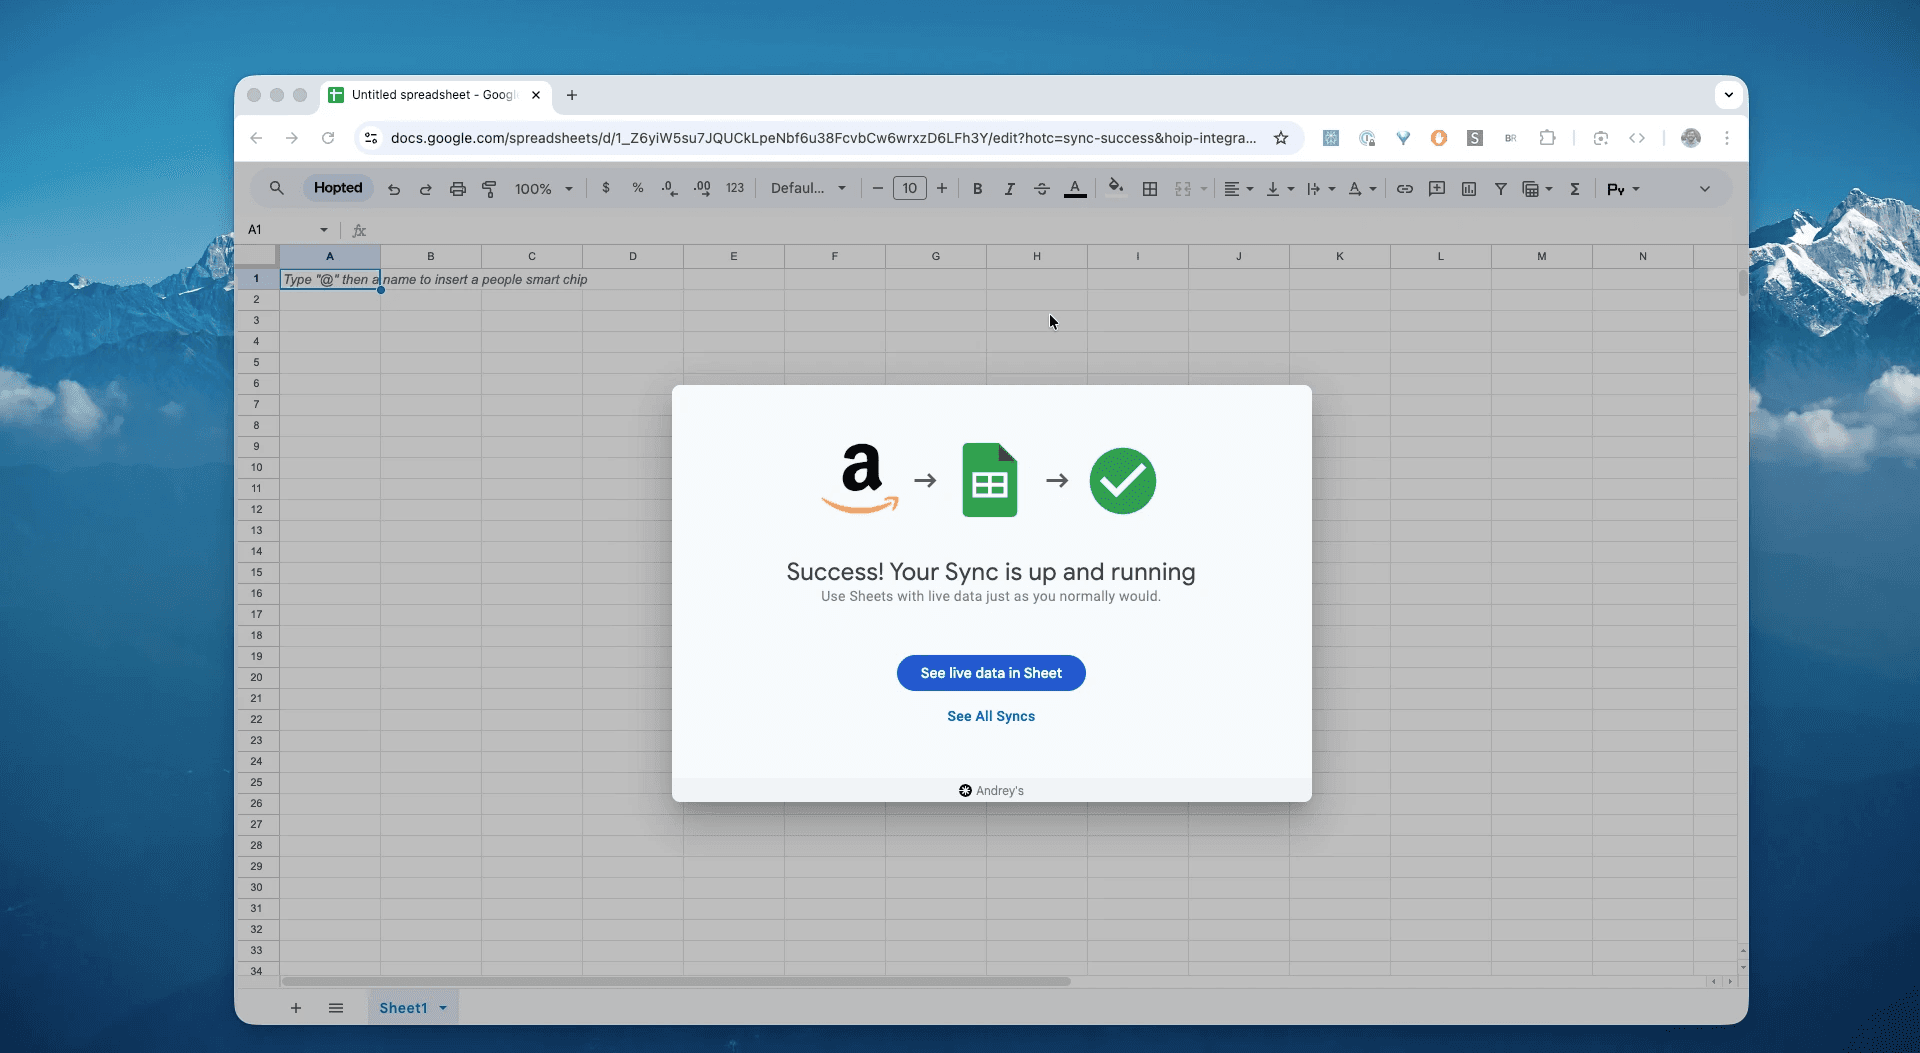Open the Py input tools dropdown

tap(1623, 189)
